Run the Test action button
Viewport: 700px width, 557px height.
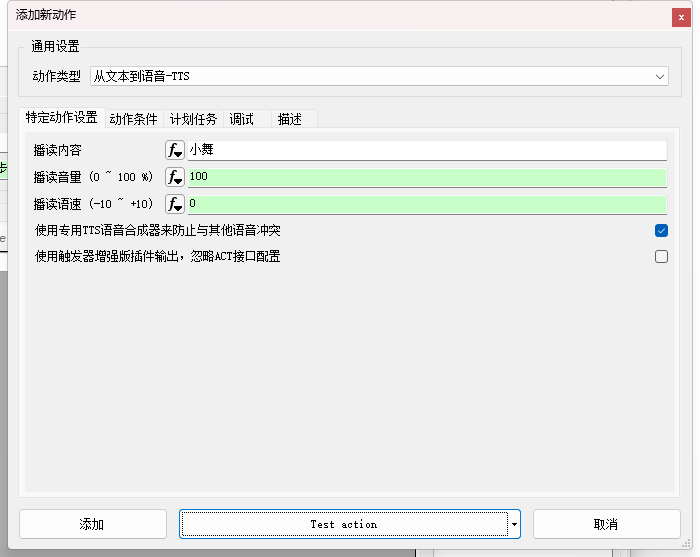tap(344, 524)
